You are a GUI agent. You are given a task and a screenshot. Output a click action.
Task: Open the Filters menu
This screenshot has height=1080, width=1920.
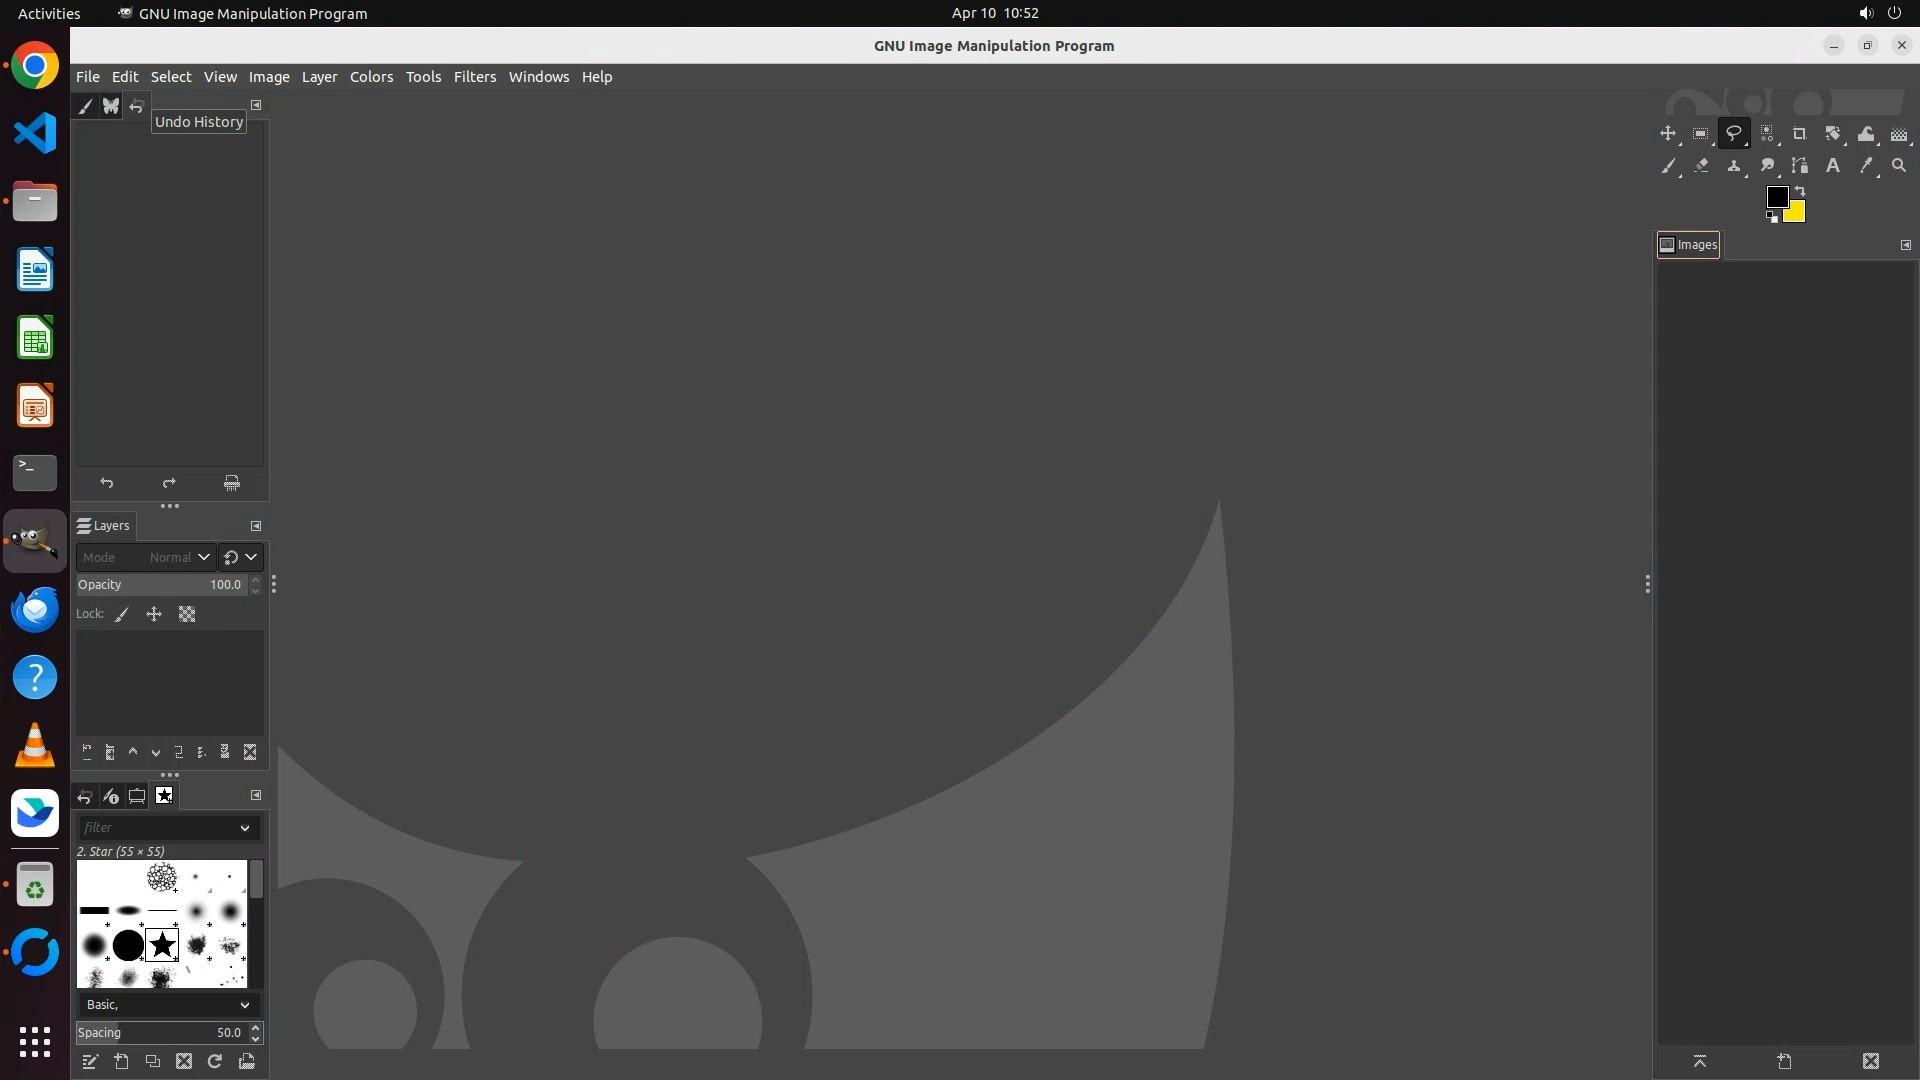(x=474, y=77)
